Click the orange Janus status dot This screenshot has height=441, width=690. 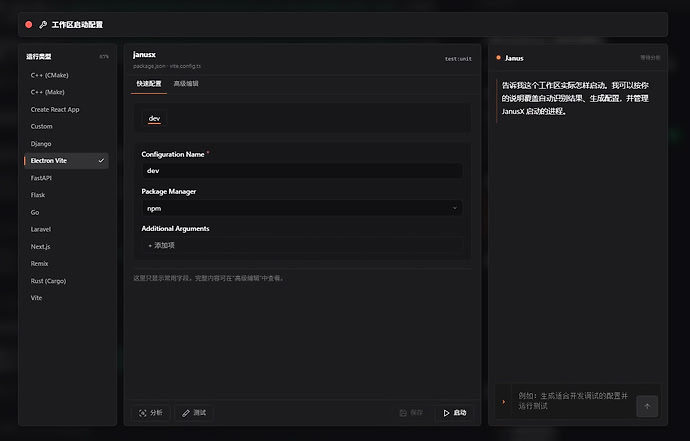(x=499, y=58)
